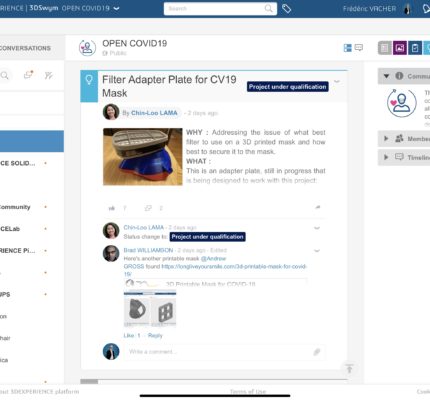This screenshot has width=430, height=400.
Task: Open the Terms of Use footer link
Action: click(x=248, y=392)
